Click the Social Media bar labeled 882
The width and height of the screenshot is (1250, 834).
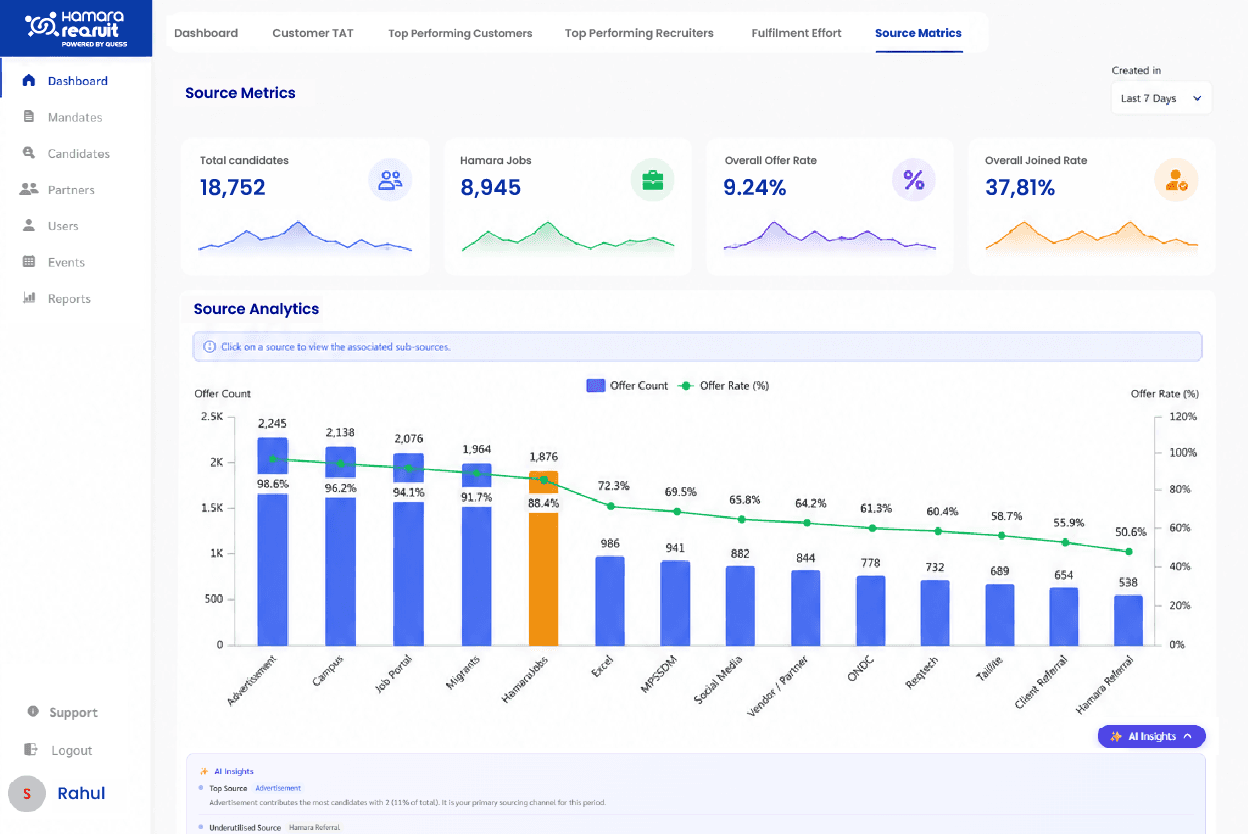tap(740, 605)
